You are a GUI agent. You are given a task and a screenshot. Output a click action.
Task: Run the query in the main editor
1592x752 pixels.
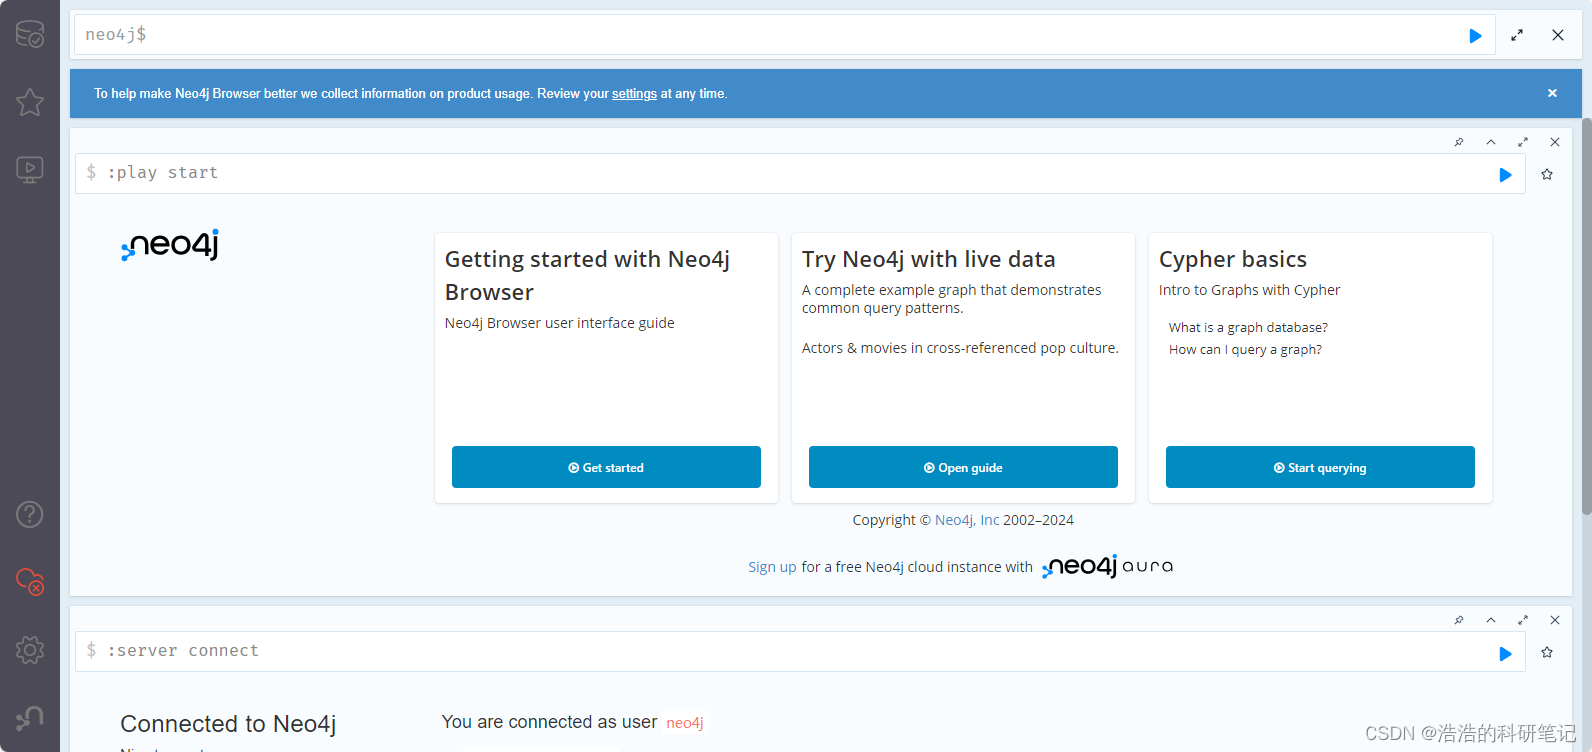tap(1475, 36)
